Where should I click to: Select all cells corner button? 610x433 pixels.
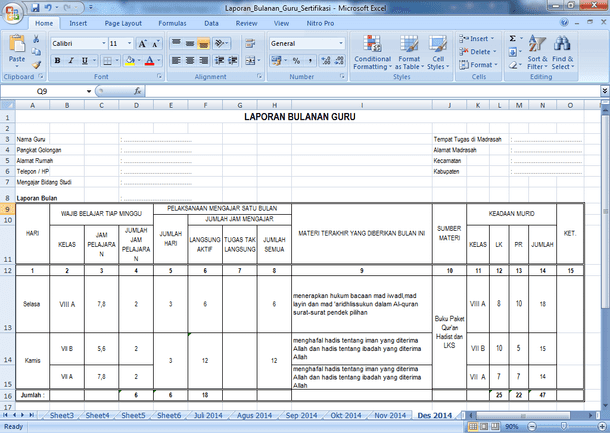[x=8, y=105]
